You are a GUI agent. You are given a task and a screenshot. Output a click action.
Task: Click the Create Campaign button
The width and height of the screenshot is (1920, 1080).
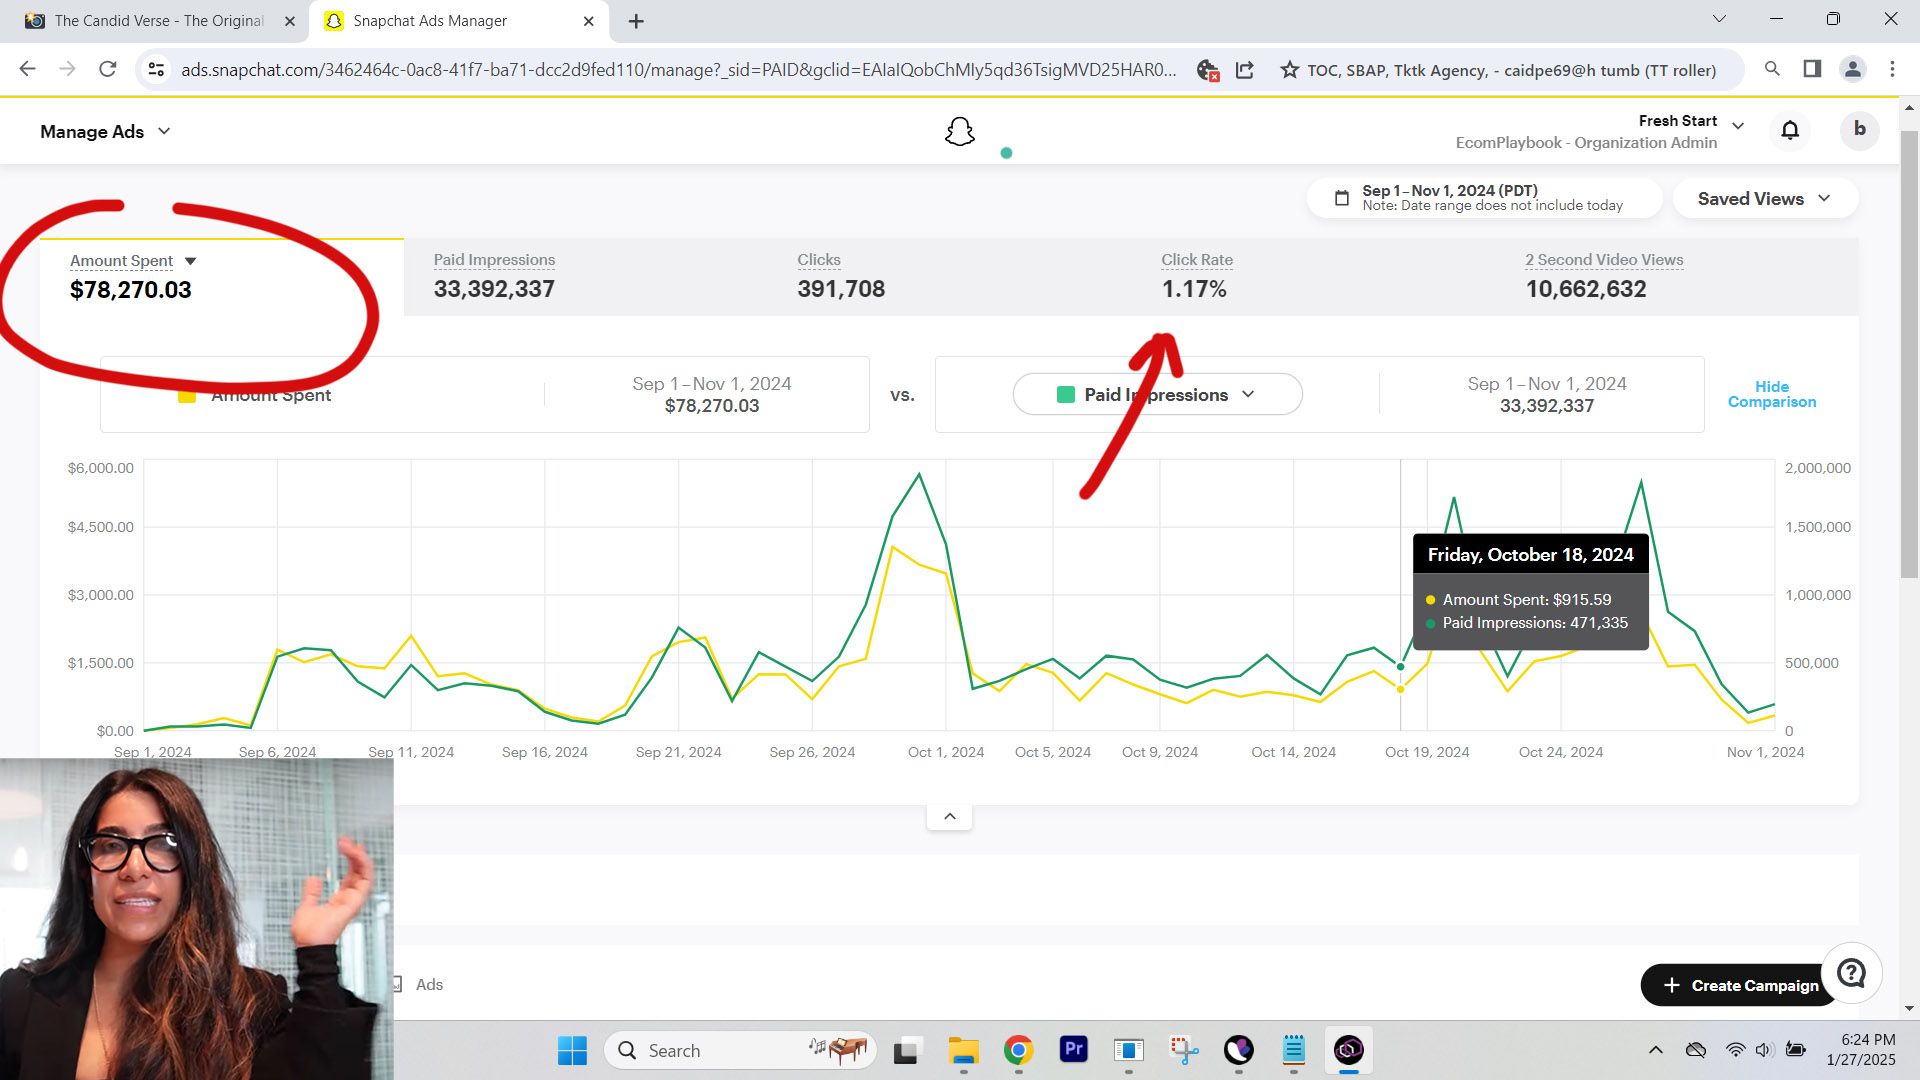tap(1739, 985)
